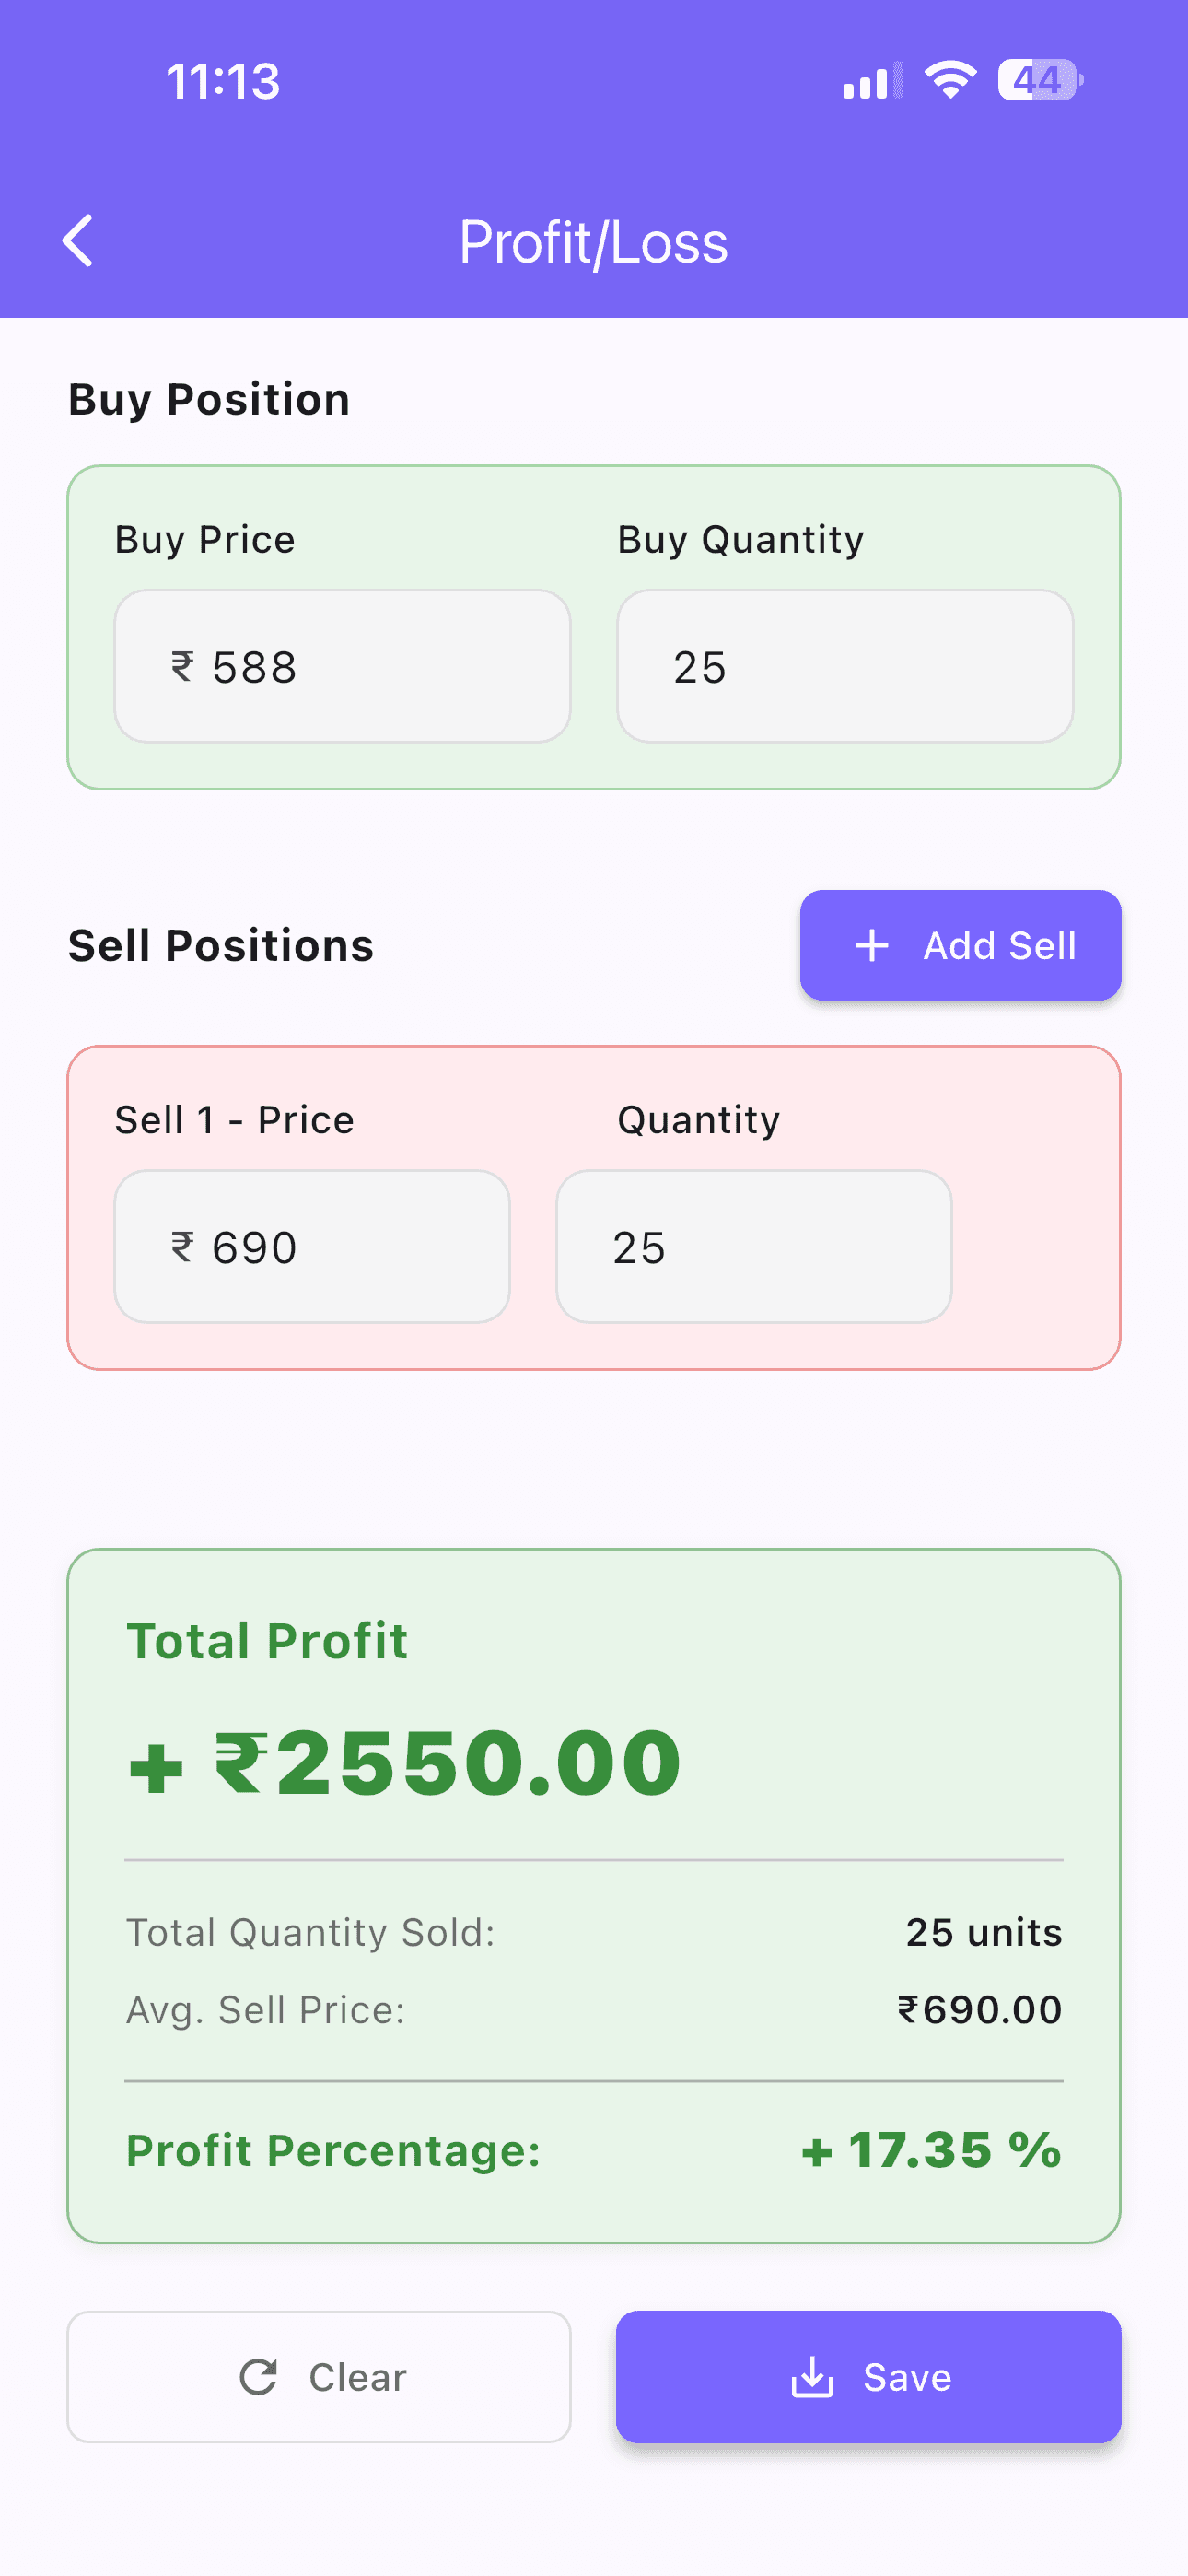The image size is (1188, 2576).
Task: Tap the Sell 1 Price field showing 690
Action: coord(311,1246)
